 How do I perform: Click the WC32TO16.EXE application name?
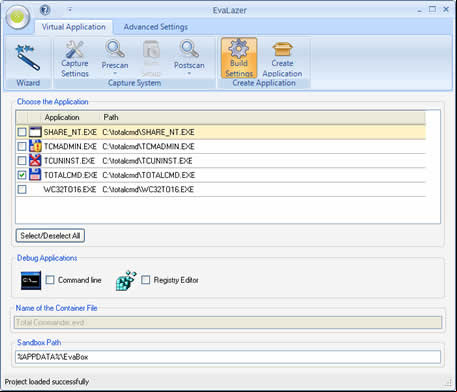click(x=70, y=190)
